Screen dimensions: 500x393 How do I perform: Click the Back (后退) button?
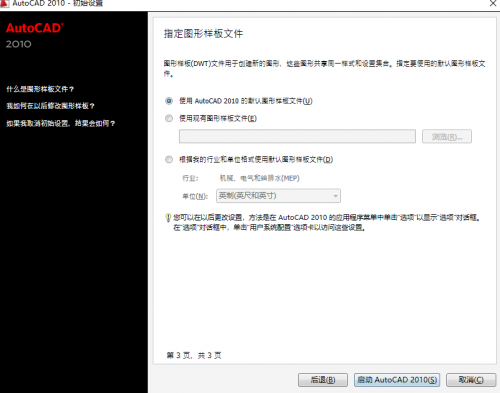point(323,380)
